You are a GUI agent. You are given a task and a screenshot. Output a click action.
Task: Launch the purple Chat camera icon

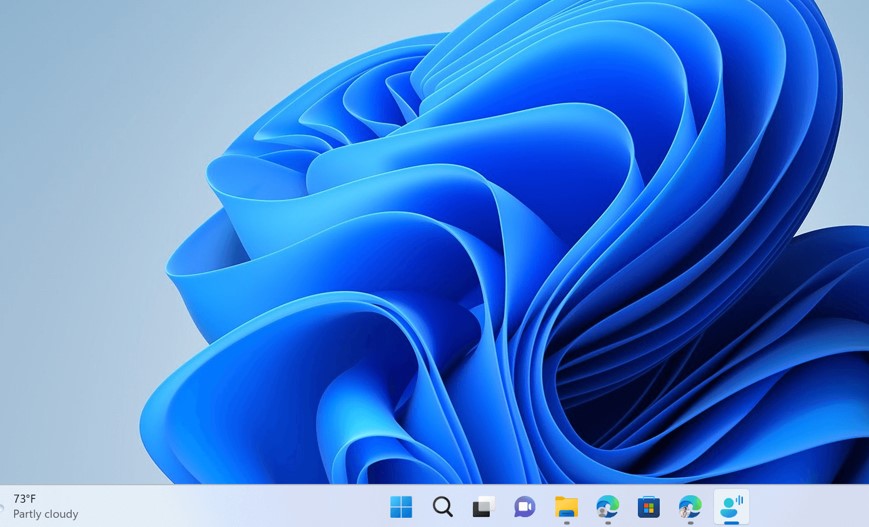(x=525, y=507)
